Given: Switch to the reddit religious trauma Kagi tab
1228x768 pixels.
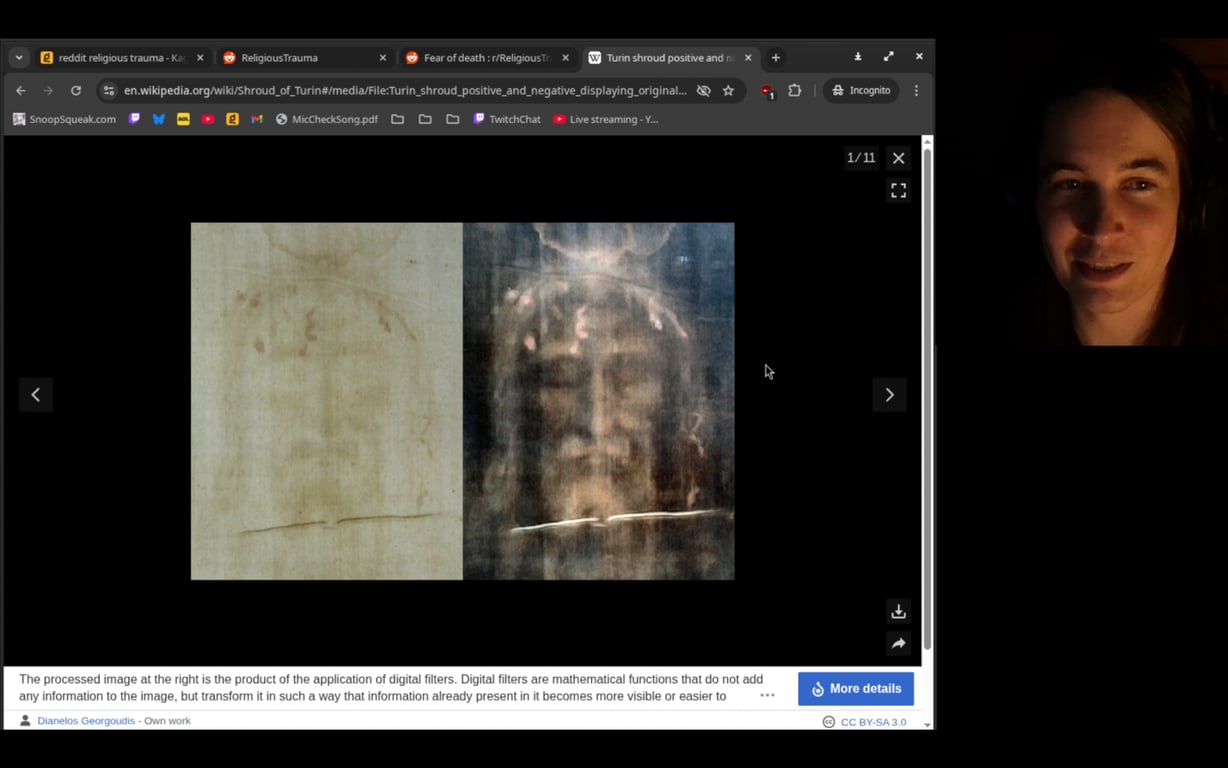Looking at the screenshot, I should pos(121,58).
